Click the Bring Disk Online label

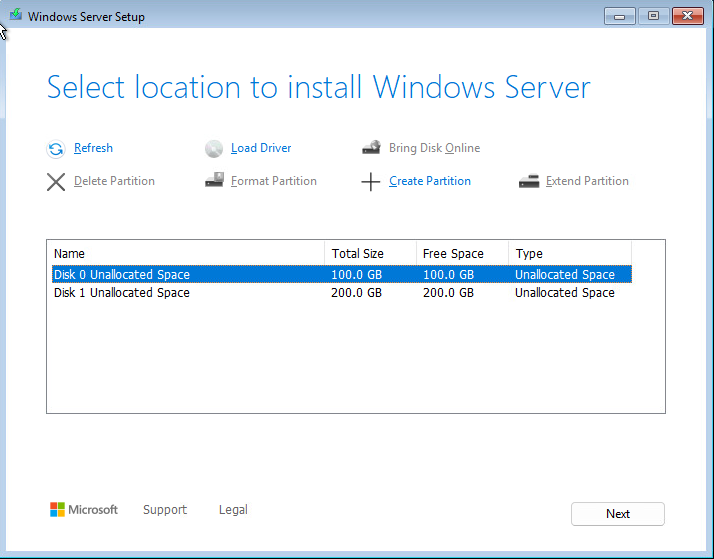click(x=434, y=148)
